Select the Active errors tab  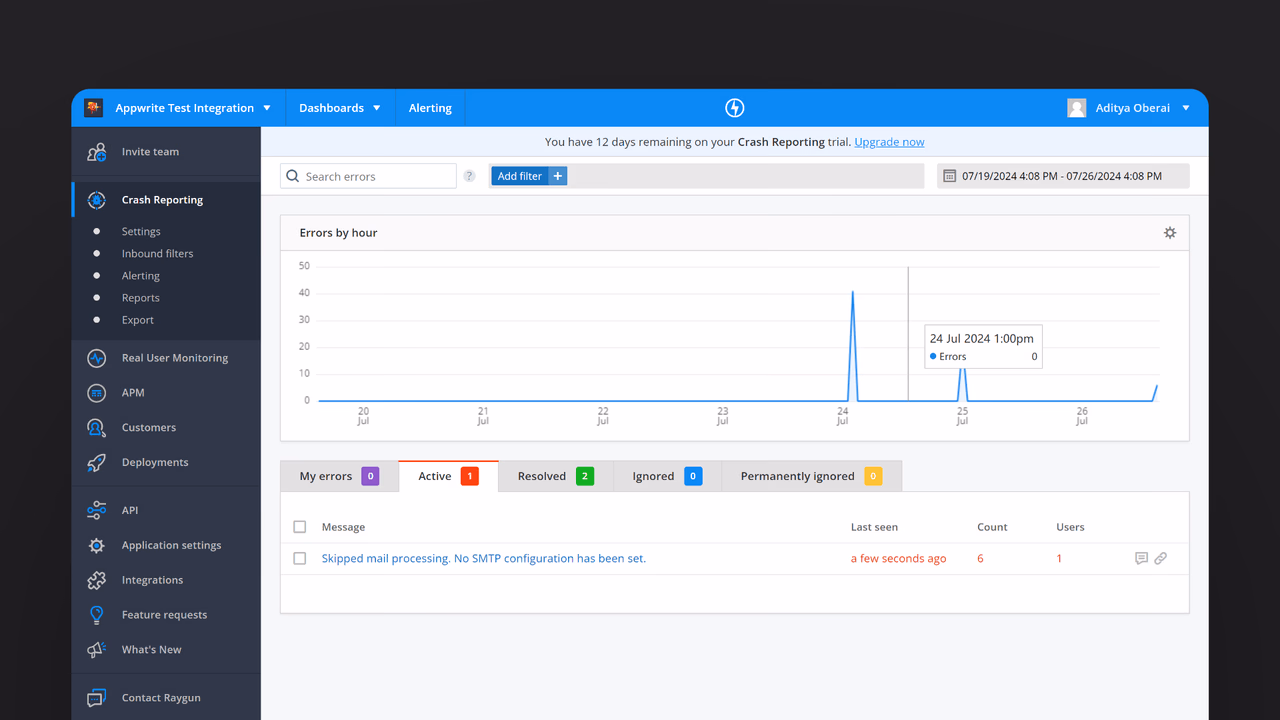coord(448,476)
